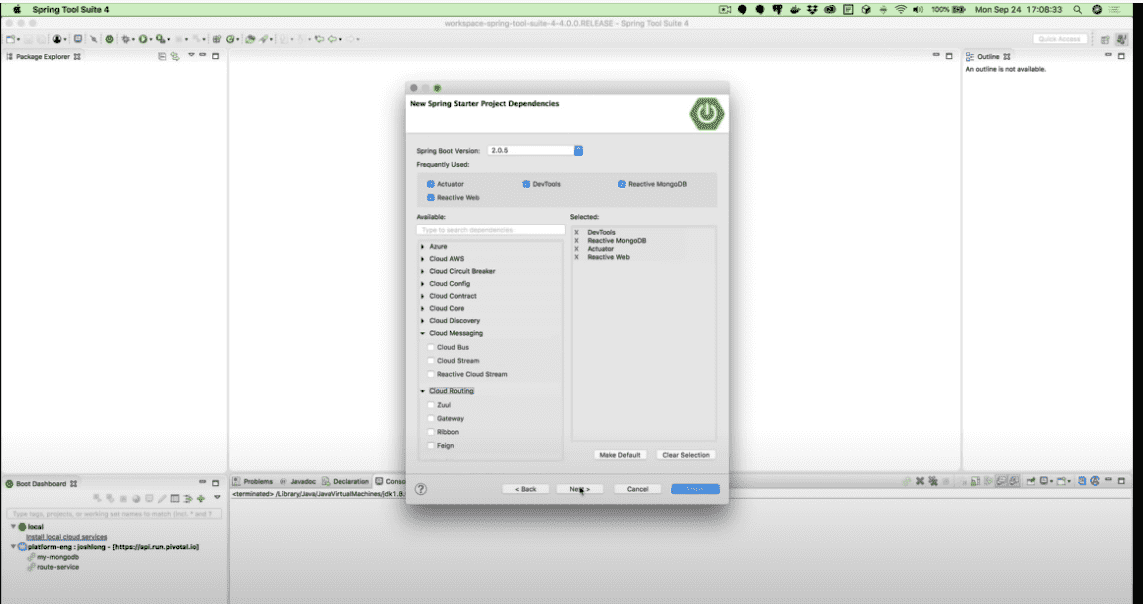The width and height of the screenshot is (1143, 604).
Task: Check the Cloud Bus checkbox
Action: tap(431, 348)
